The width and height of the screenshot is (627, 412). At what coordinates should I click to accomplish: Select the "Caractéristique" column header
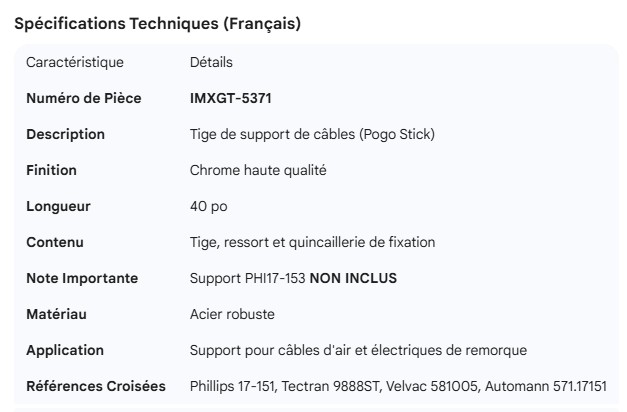pos(75,63)
